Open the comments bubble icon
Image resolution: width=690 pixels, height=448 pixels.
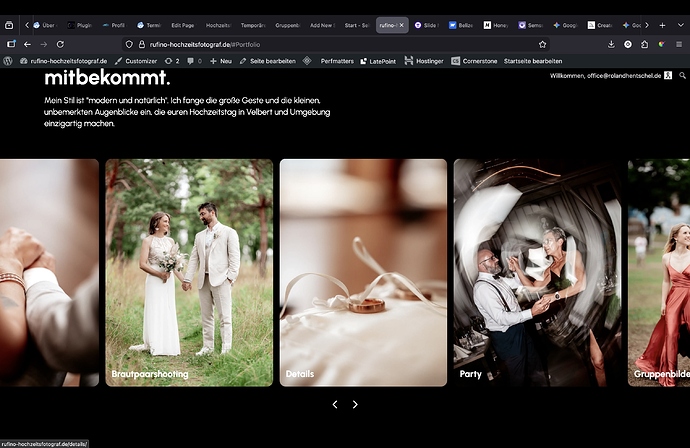[193, 61]
